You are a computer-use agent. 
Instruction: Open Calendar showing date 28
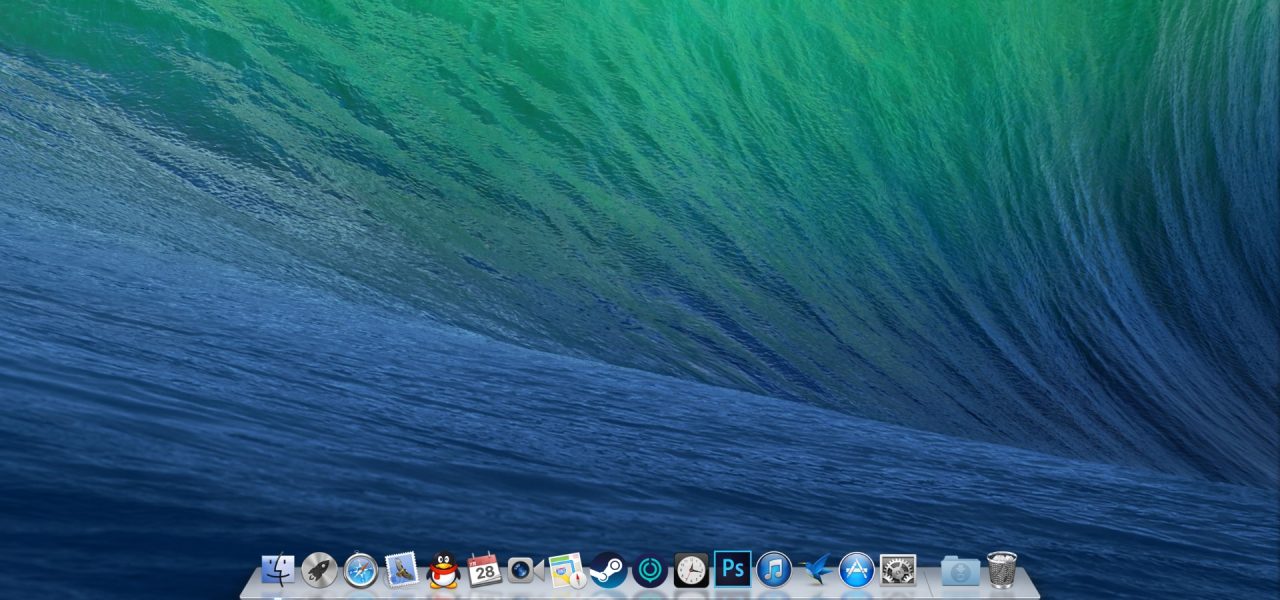[x=485, y=570]
